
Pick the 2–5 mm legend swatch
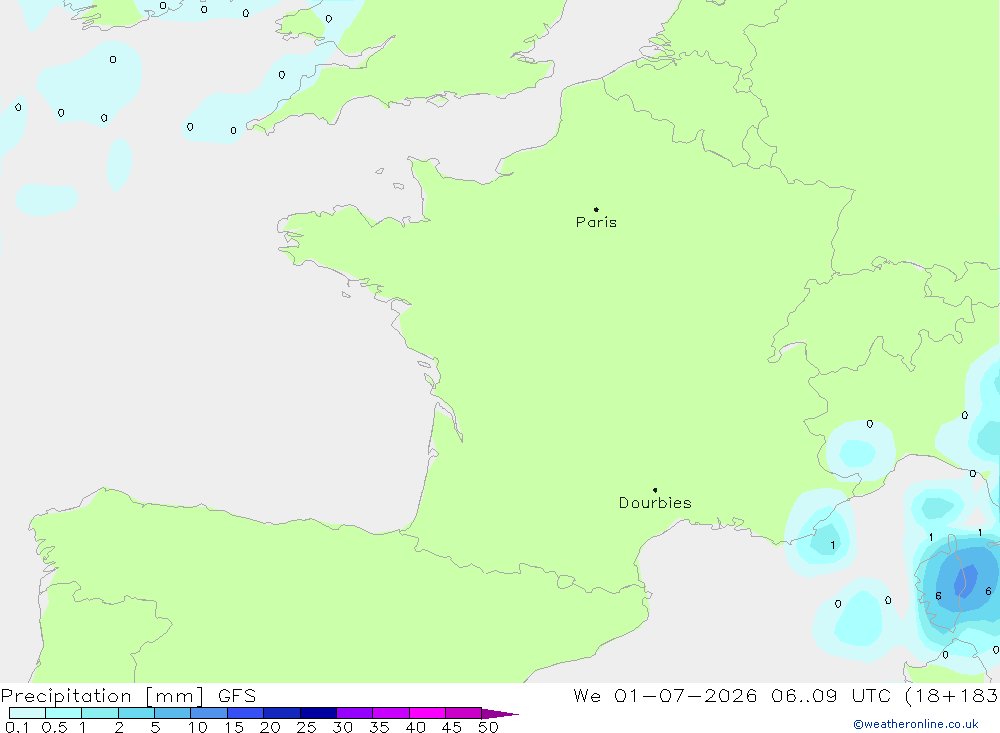tap(136, 713)
